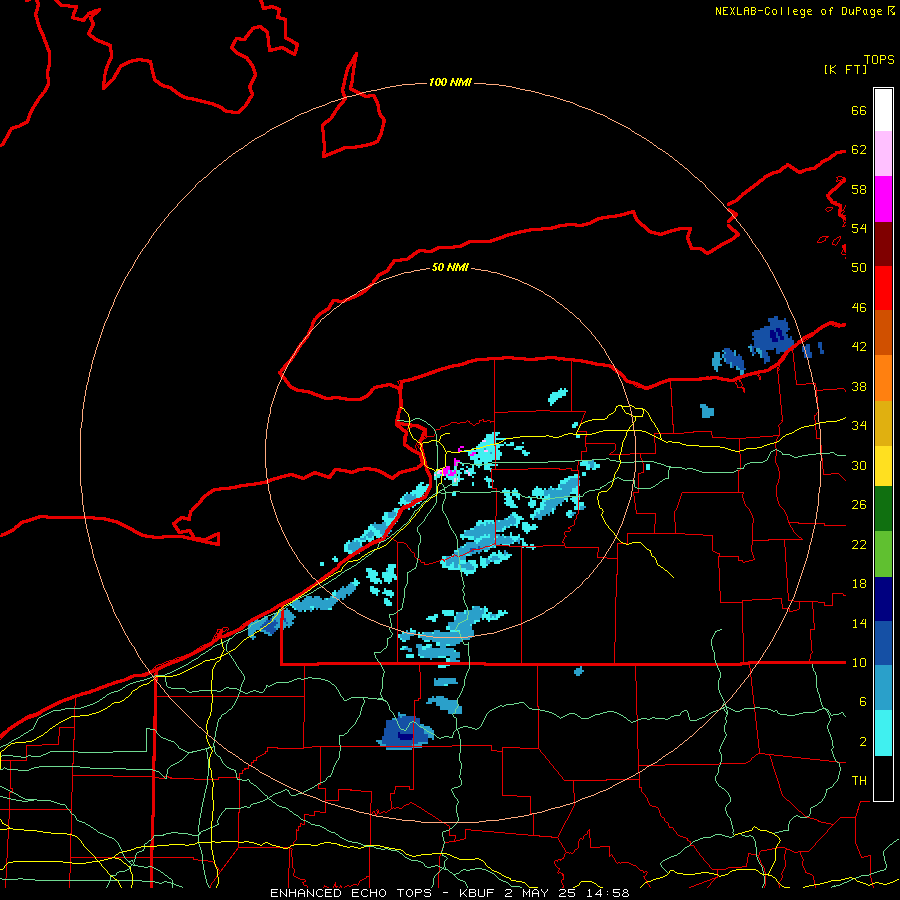Select the yellow legend swatch

[x=883, y=466]
